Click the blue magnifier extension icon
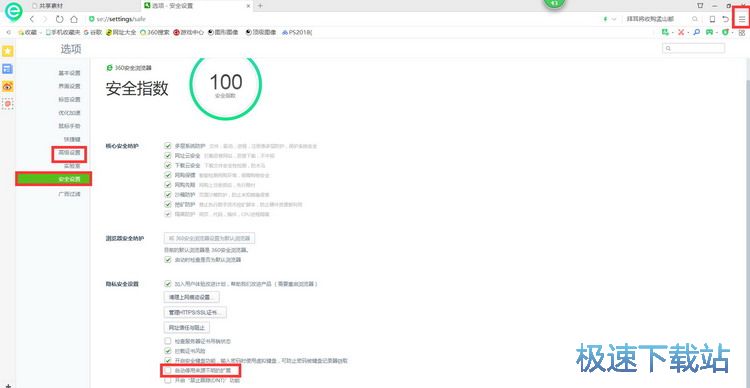750x388 pixels. (696, 33)
